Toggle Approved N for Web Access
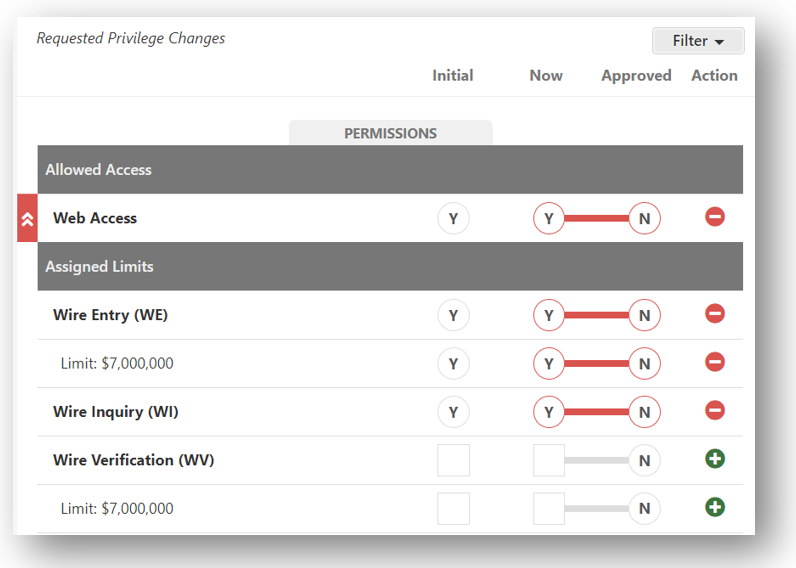796x568 pixels. tap(644, 218)
